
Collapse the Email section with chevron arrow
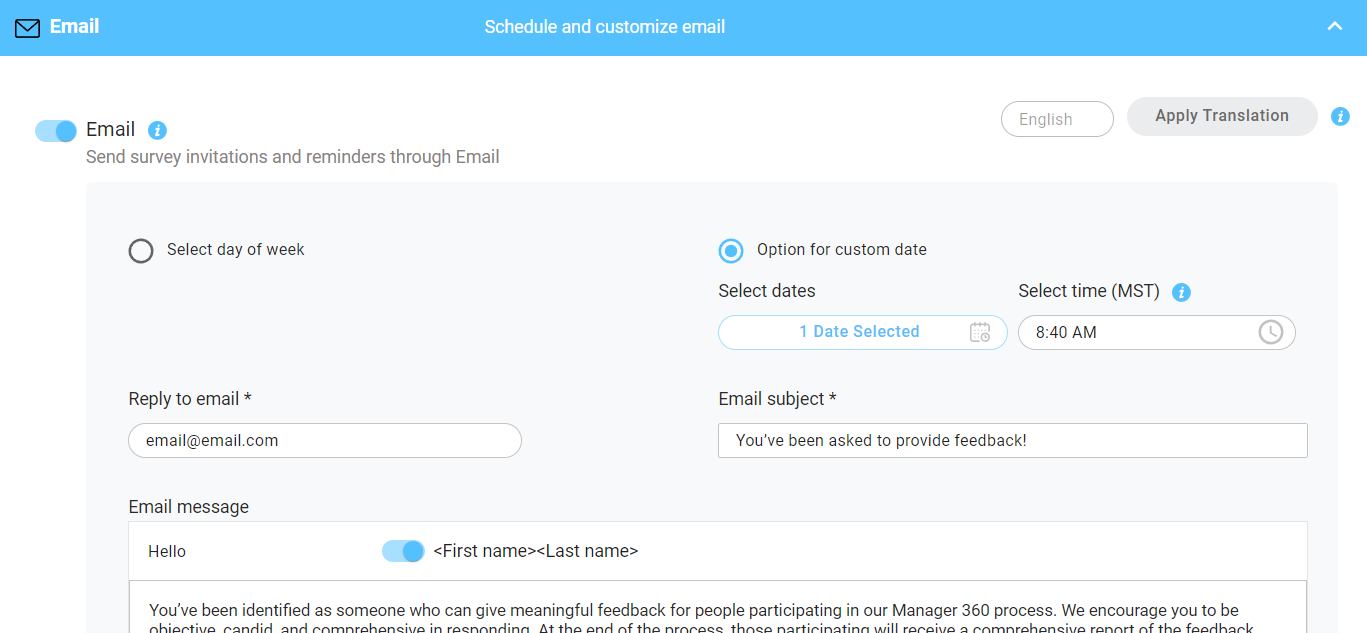1334,27
